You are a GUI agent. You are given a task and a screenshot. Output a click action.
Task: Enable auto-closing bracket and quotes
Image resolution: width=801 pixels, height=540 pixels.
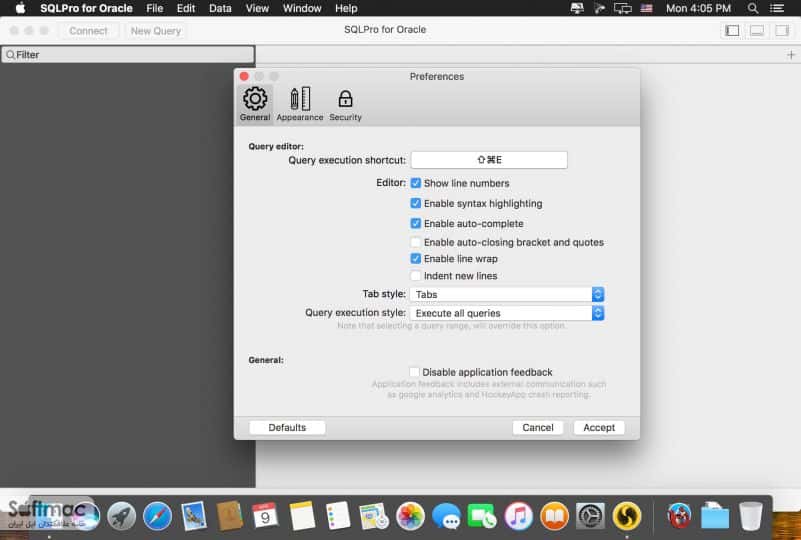(x=416, y=242)
